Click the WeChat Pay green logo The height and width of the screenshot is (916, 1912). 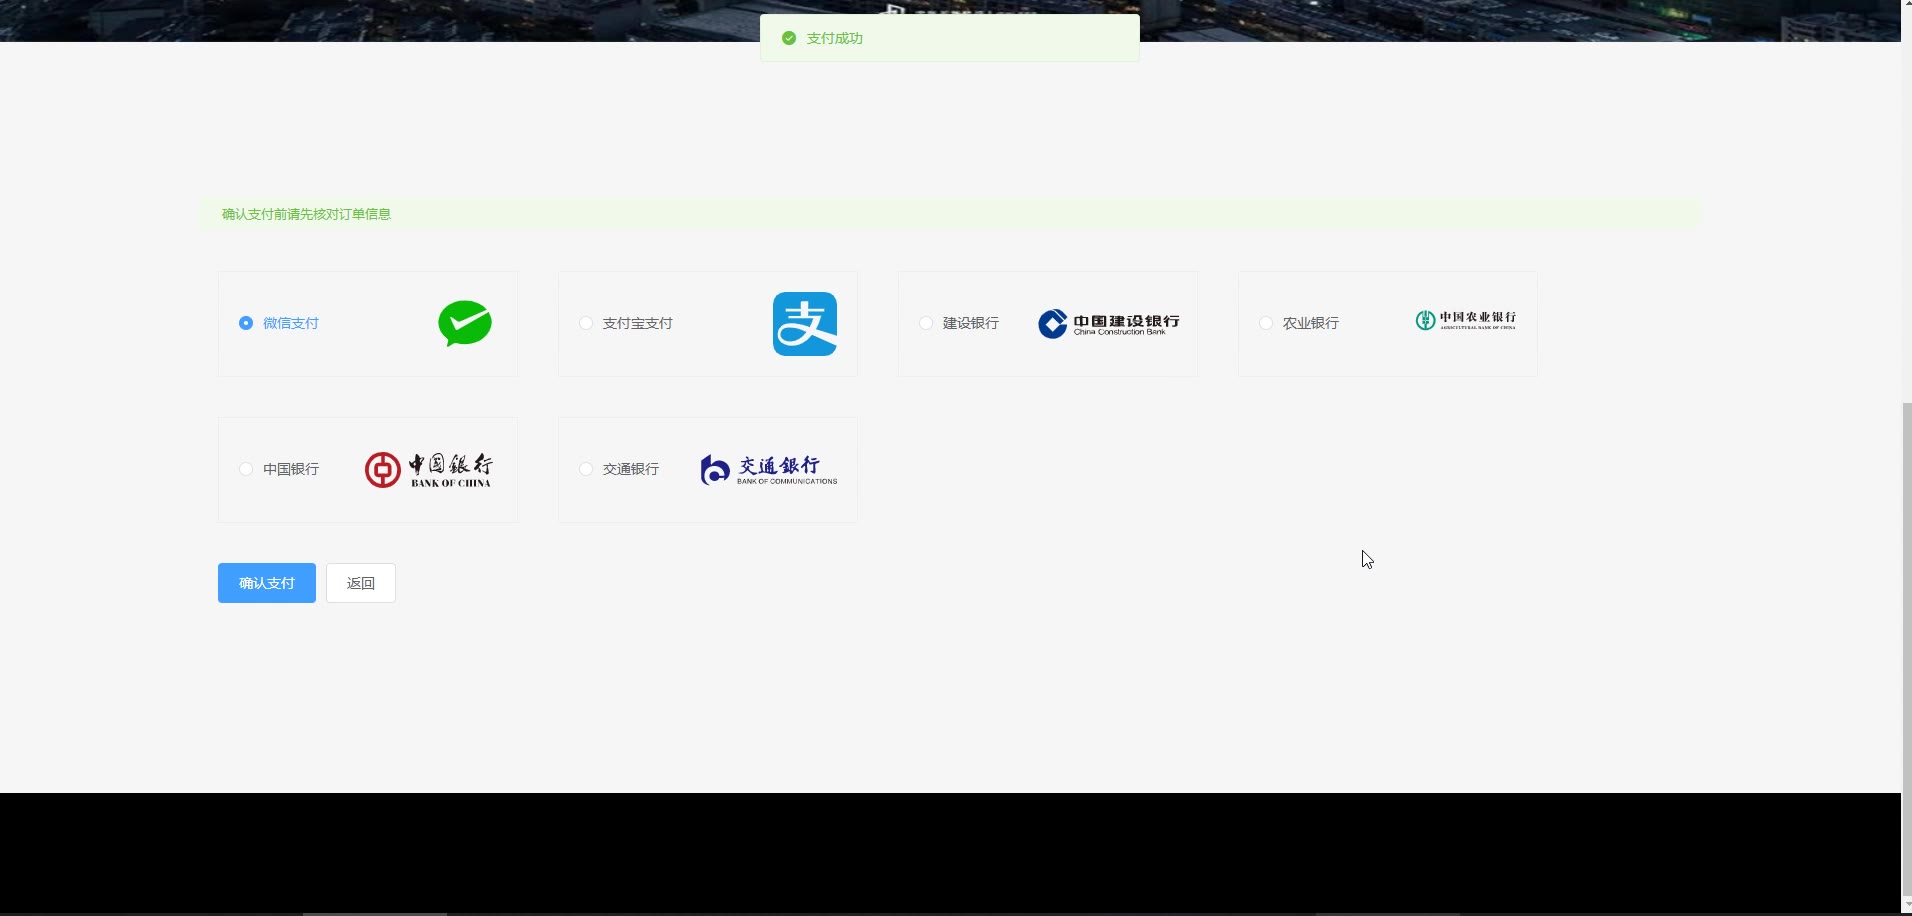465,323
